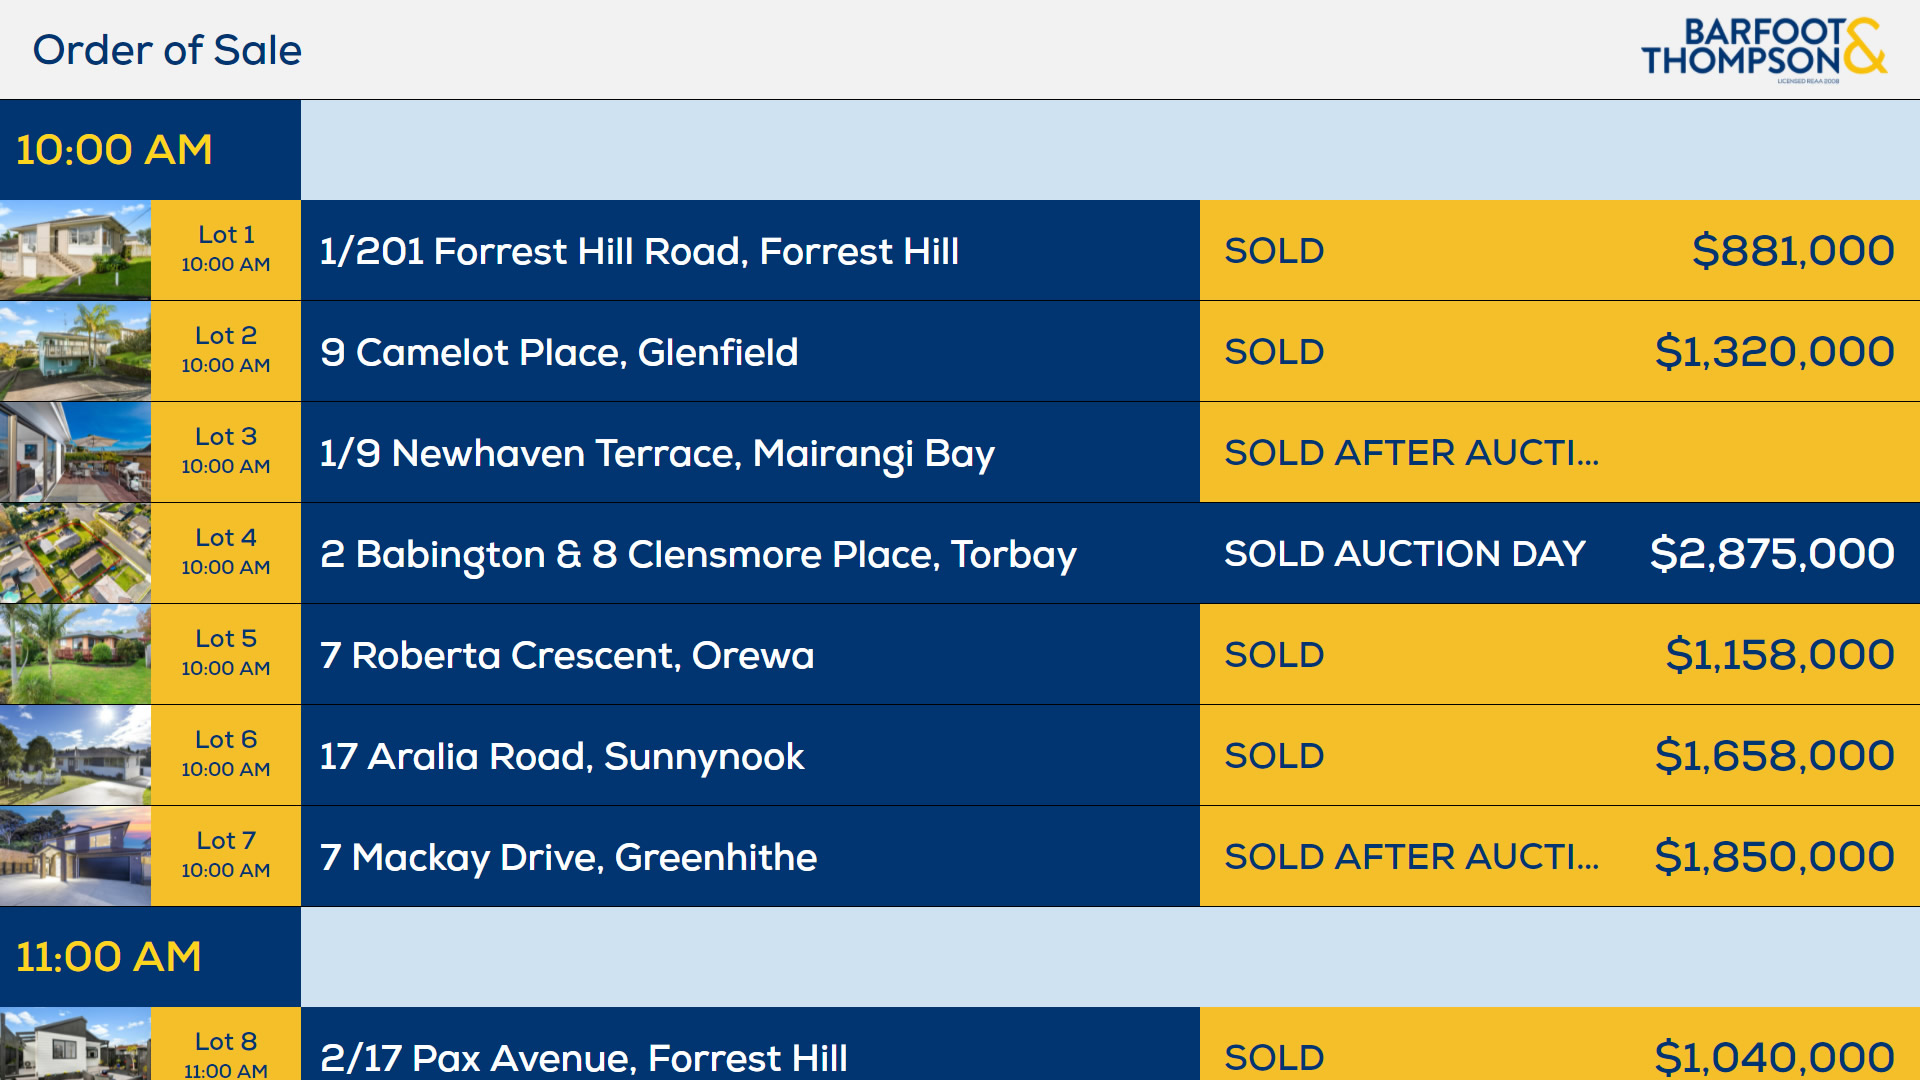View the Lot 7 Mackay Drive photo
This screenshot has width=1920, height=1080.
(75, 856)
